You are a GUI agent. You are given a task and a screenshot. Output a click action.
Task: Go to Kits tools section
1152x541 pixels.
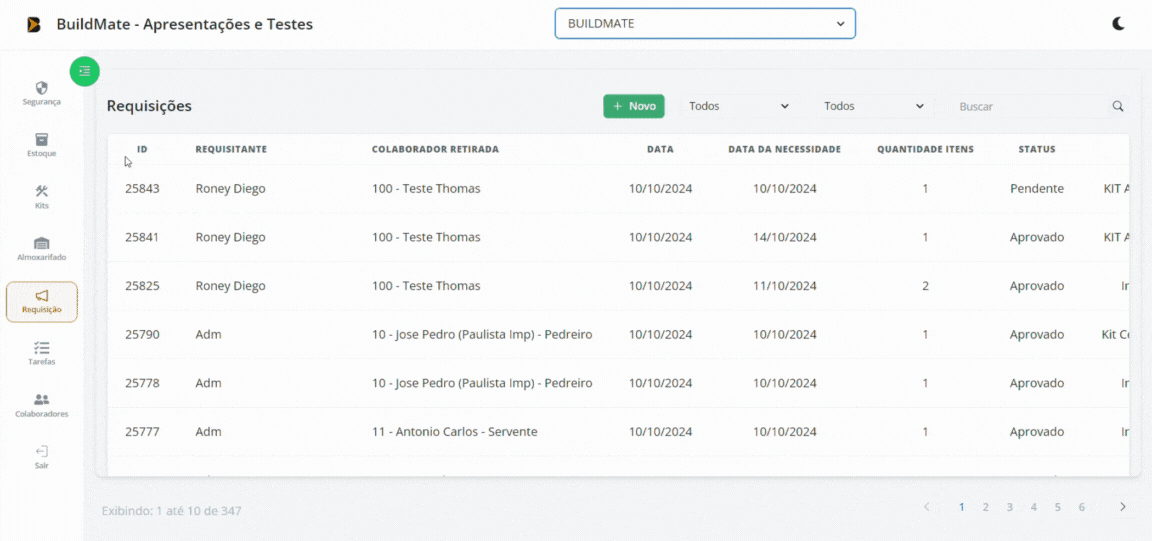pyautogui.click(x=42, y=197)
